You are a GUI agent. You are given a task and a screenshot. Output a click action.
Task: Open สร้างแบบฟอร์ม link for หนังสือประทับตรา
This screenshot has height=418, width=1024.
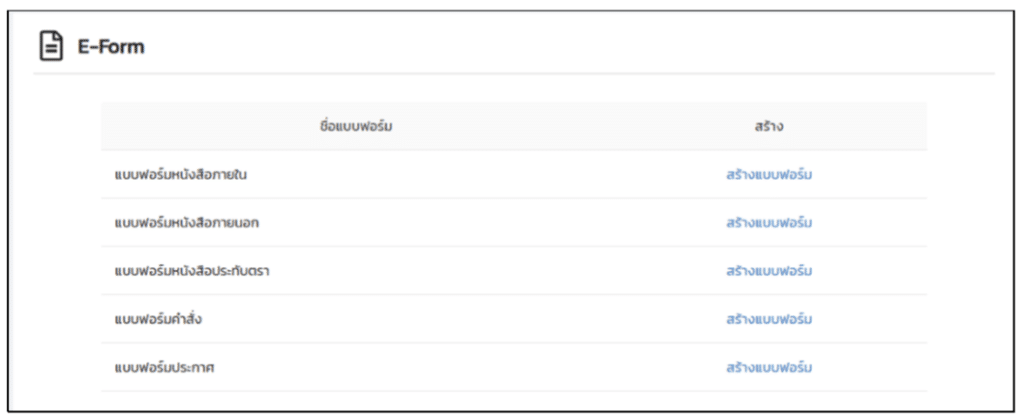click(769, 271)
